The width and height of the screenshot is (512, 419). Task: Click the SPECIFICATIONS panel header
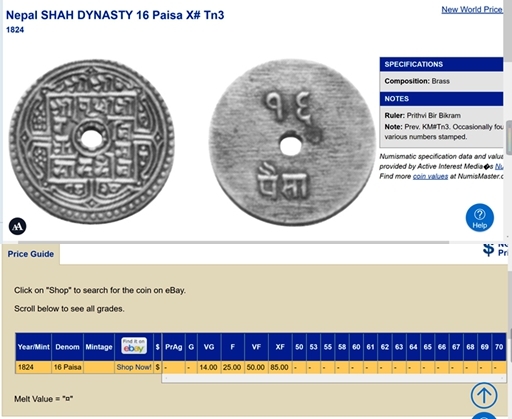click(441, 64)
